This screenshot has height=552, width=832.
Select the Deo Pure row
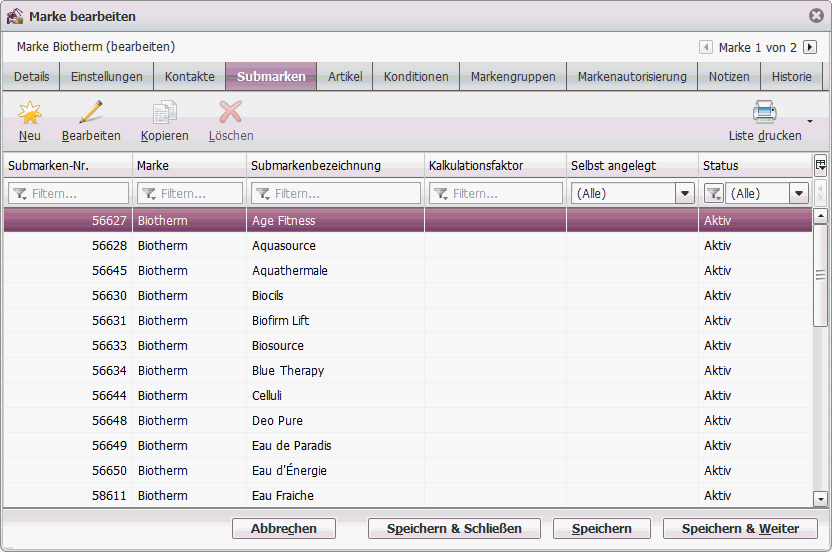pyautogui.click(x=408, y=420)
